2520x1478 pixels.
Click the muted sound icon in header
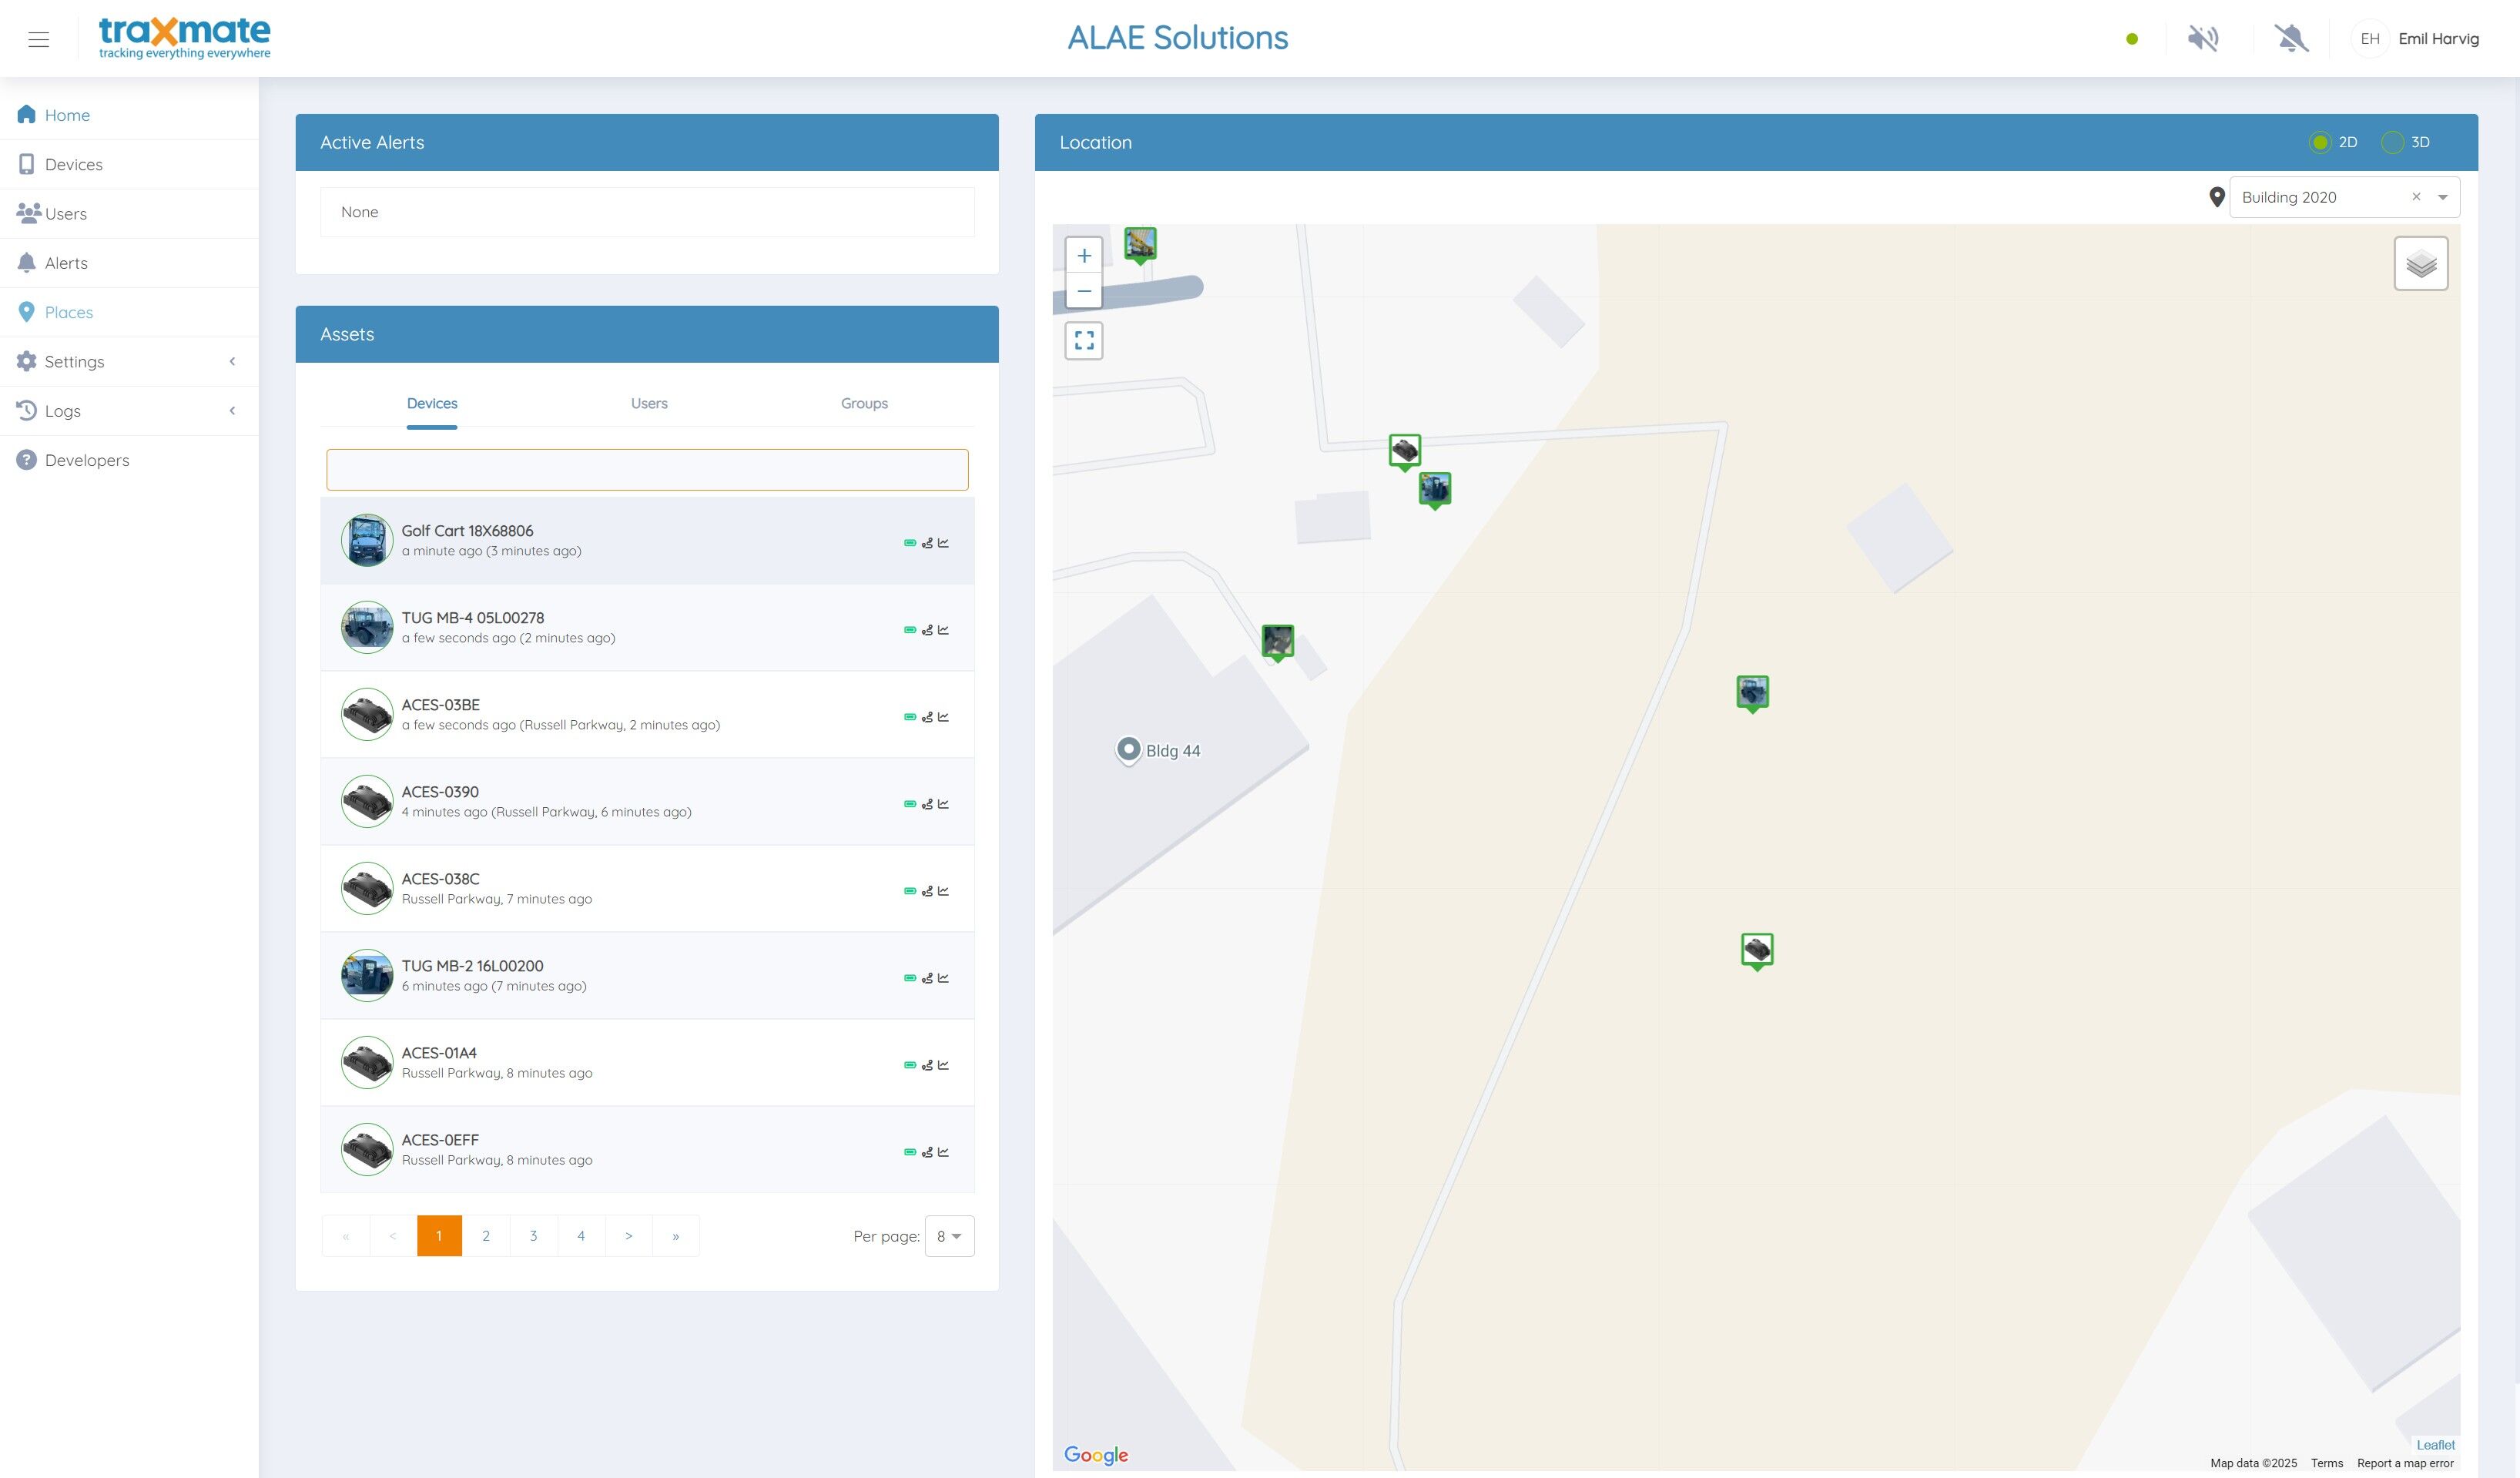click(x=2203, y=39)
